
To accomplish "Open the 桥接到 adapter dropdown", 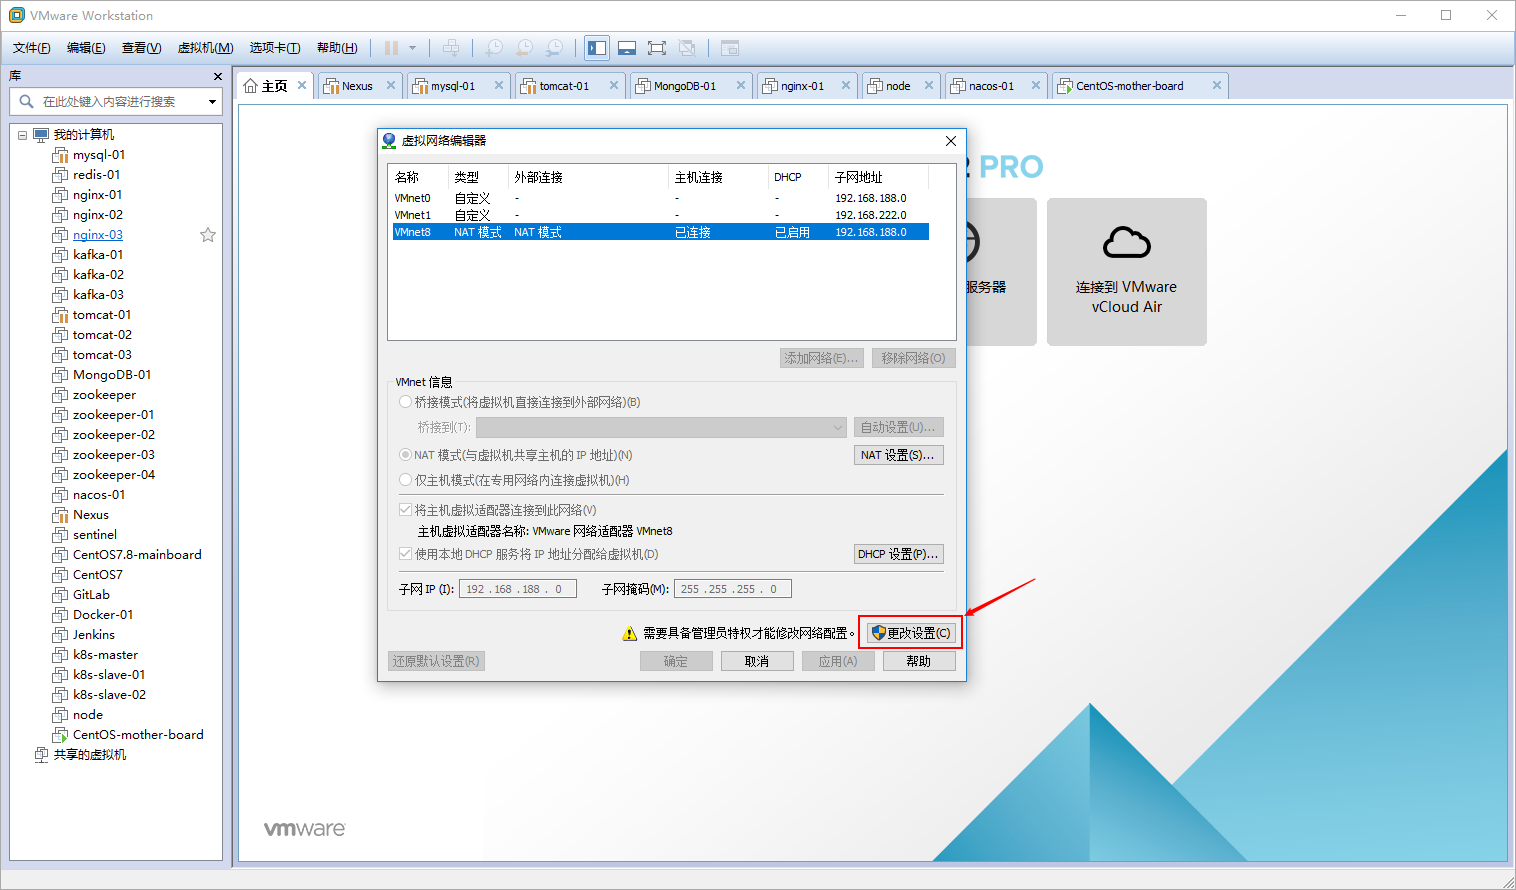I will [662, 427].
